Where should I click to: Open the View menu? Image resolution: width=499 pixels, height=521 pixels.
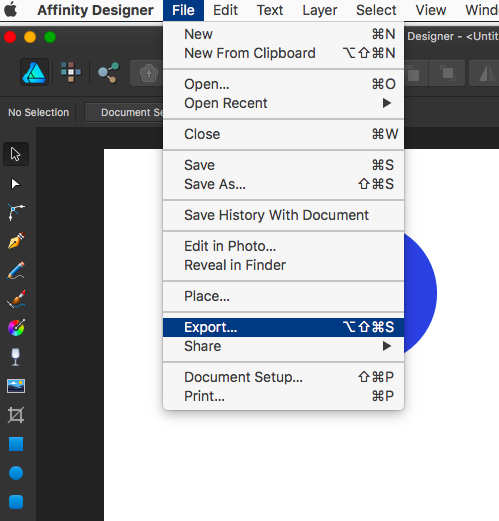pyautogui.click(x=431, y=10)
